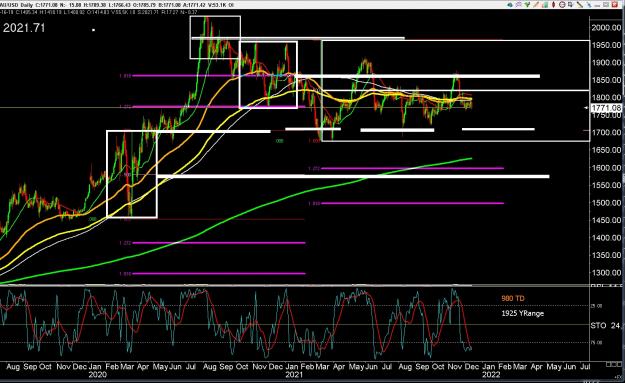This screenshot has height=383, width=625.
Task: Click the green checkmark arrow toolbar icon
Action: point(527,4)
